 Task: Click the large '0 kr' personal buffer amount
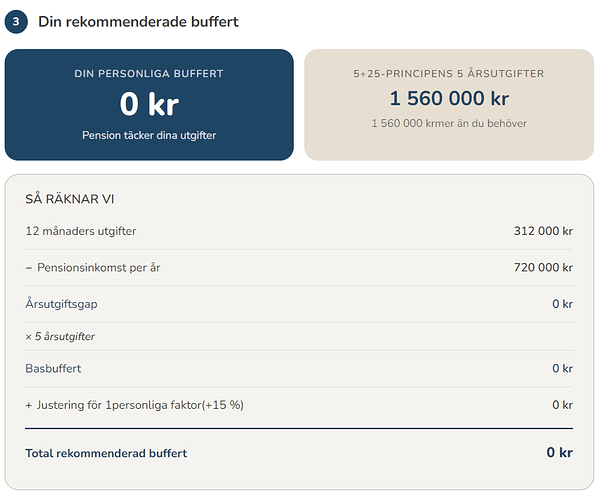(x=149, y=104)
